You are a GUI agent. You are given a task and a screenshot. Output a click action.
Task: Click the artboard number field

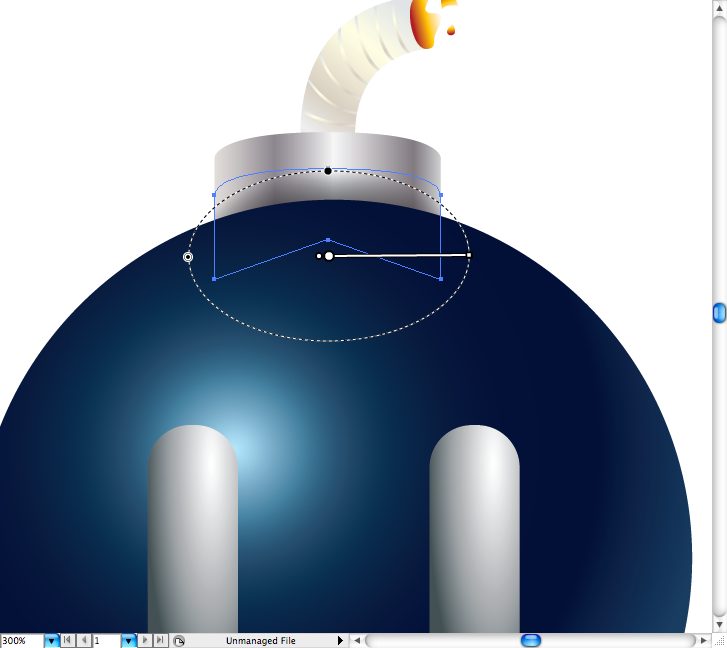[105, 640]
